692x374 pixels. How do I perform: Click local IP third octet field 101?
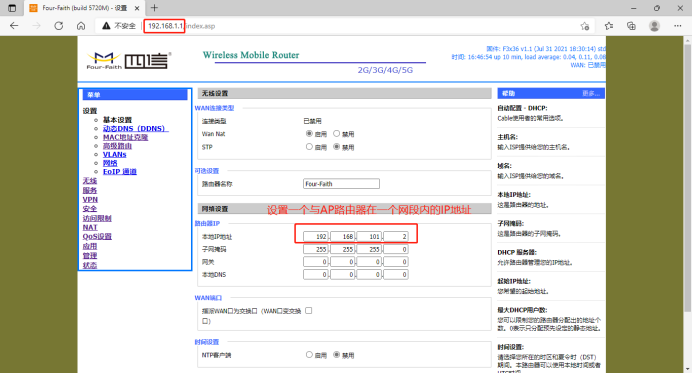click(x=369, y=237)
